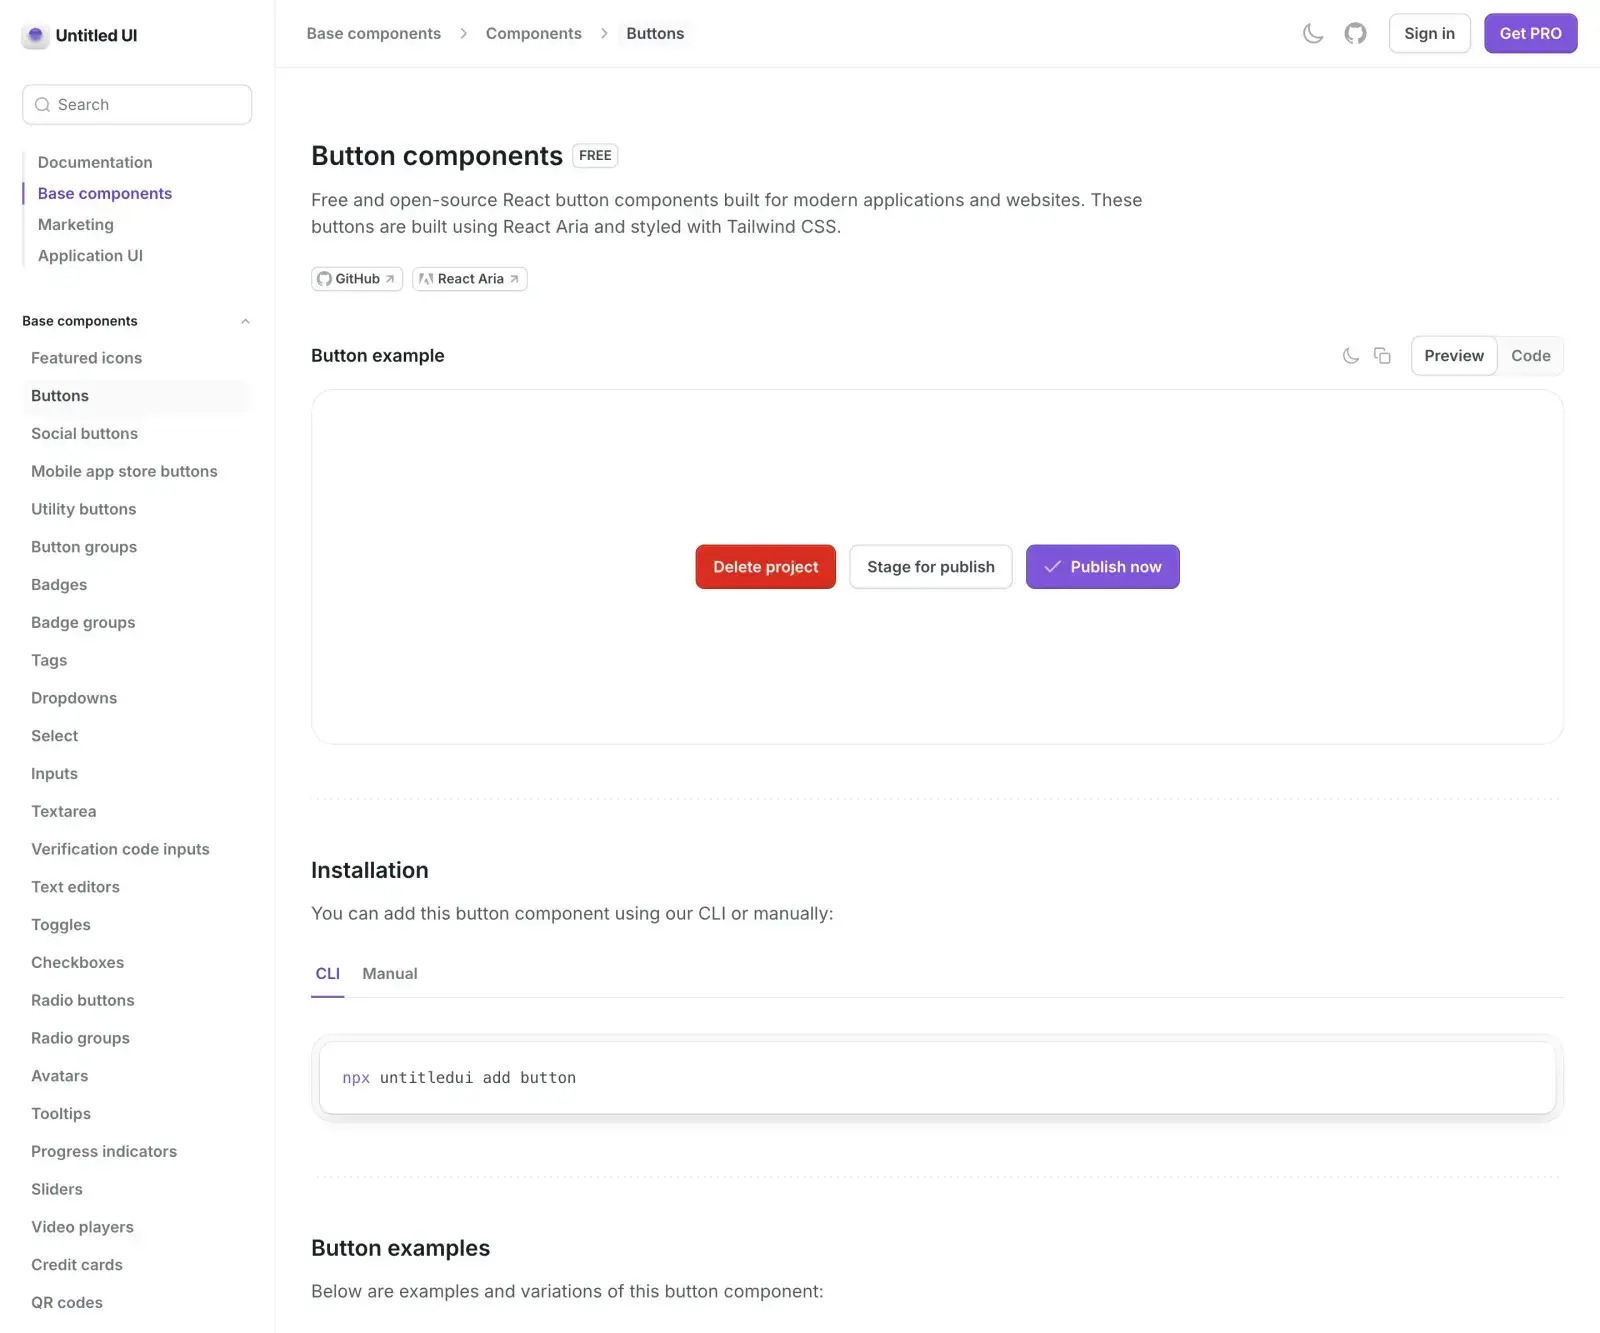Open GitHub from the header icon
The image size is (1600, 1333).
click(1355, 33)
